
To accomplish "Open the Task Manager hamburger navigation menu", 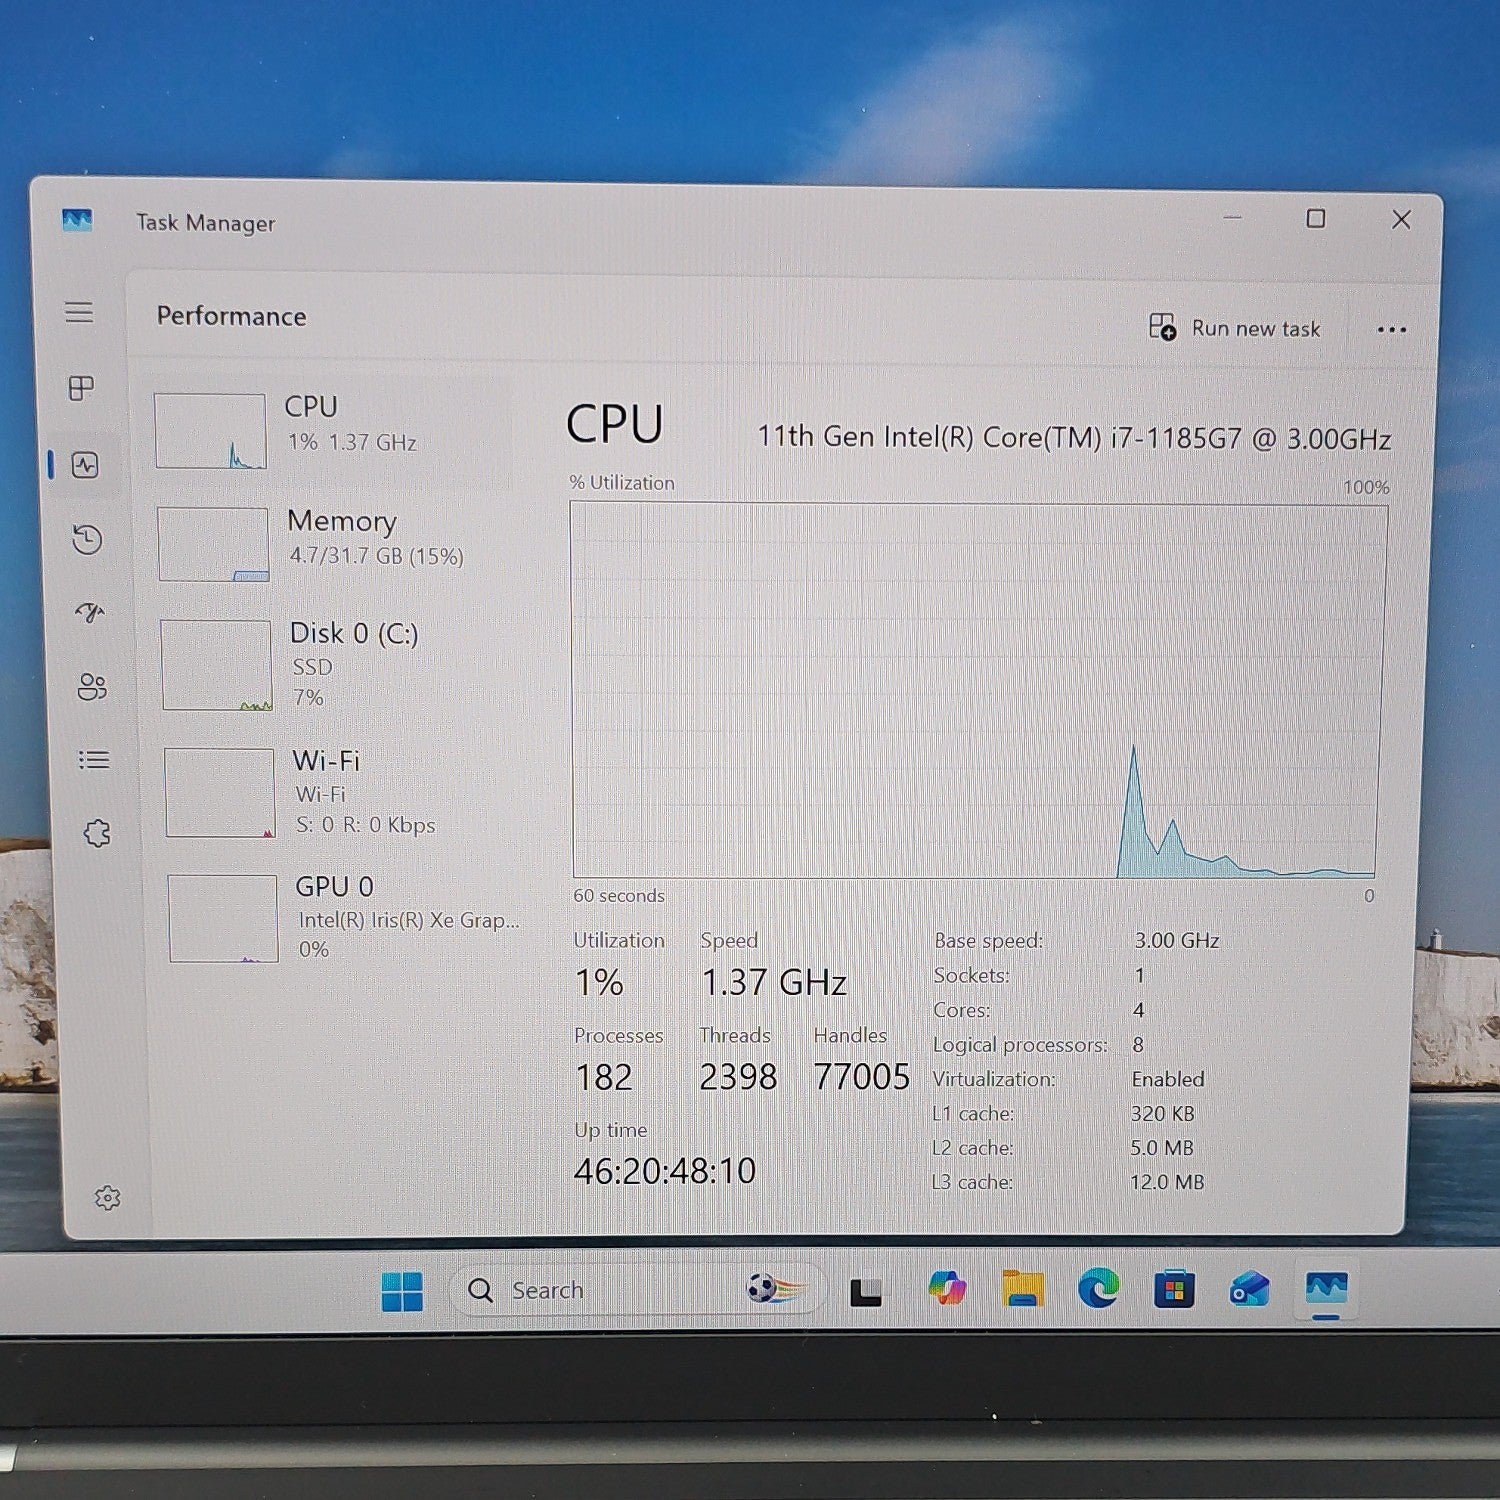I will click(x=79, y=312).
